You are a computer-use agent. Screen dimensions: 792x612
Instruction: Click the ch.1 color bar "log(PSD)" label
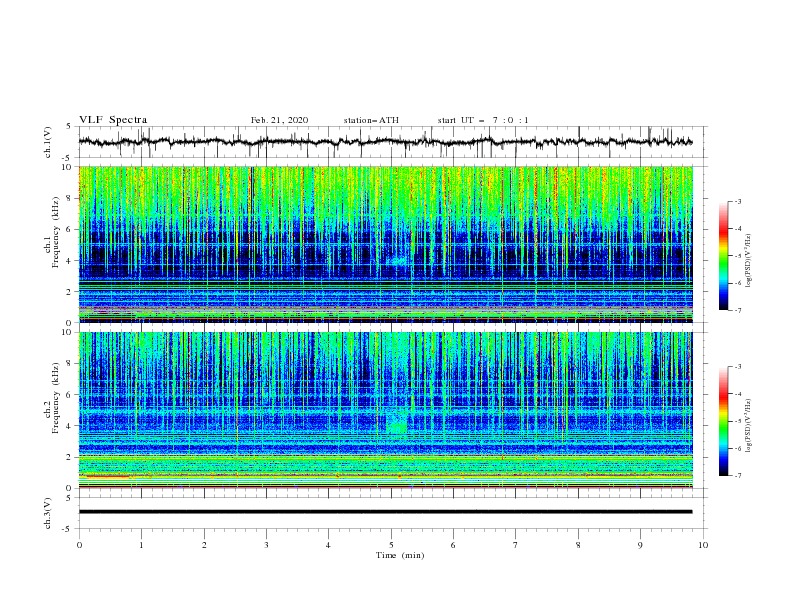(x=749, y=261)
